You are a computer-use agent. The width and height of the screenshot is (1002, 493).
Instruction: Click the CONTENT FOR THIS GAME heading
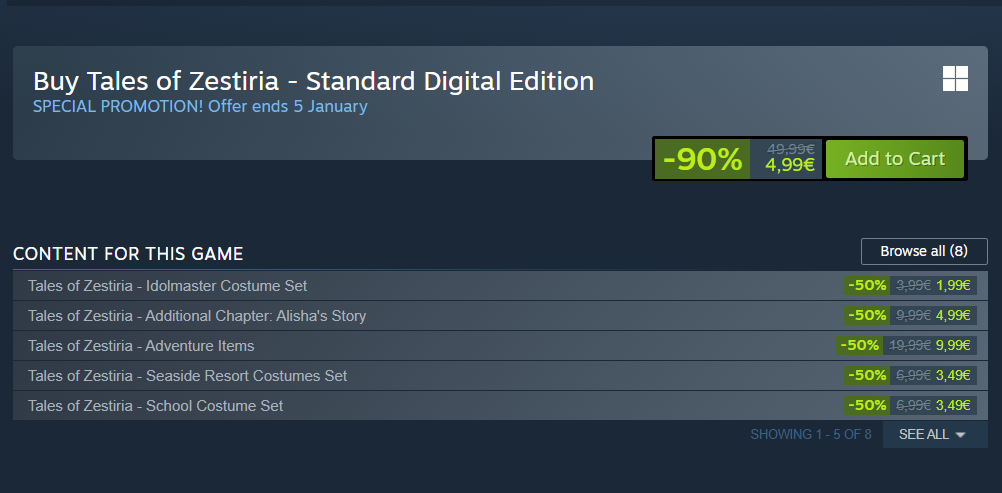128,254
